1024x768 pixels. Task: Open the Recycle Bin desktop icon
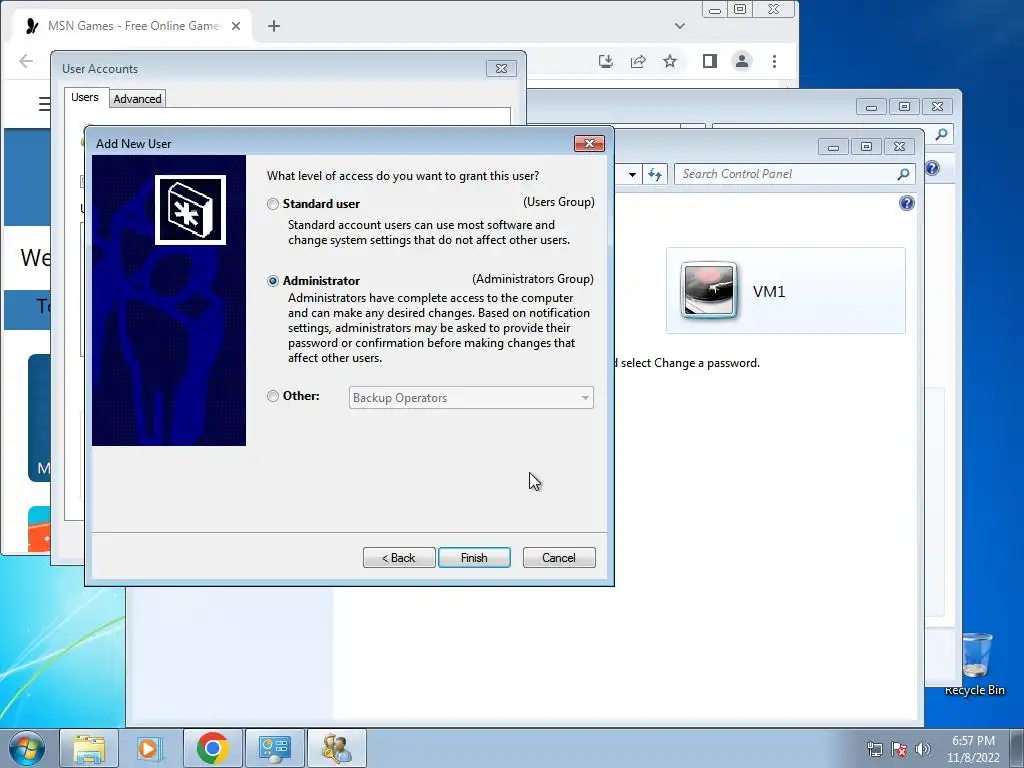pos(975,663)
